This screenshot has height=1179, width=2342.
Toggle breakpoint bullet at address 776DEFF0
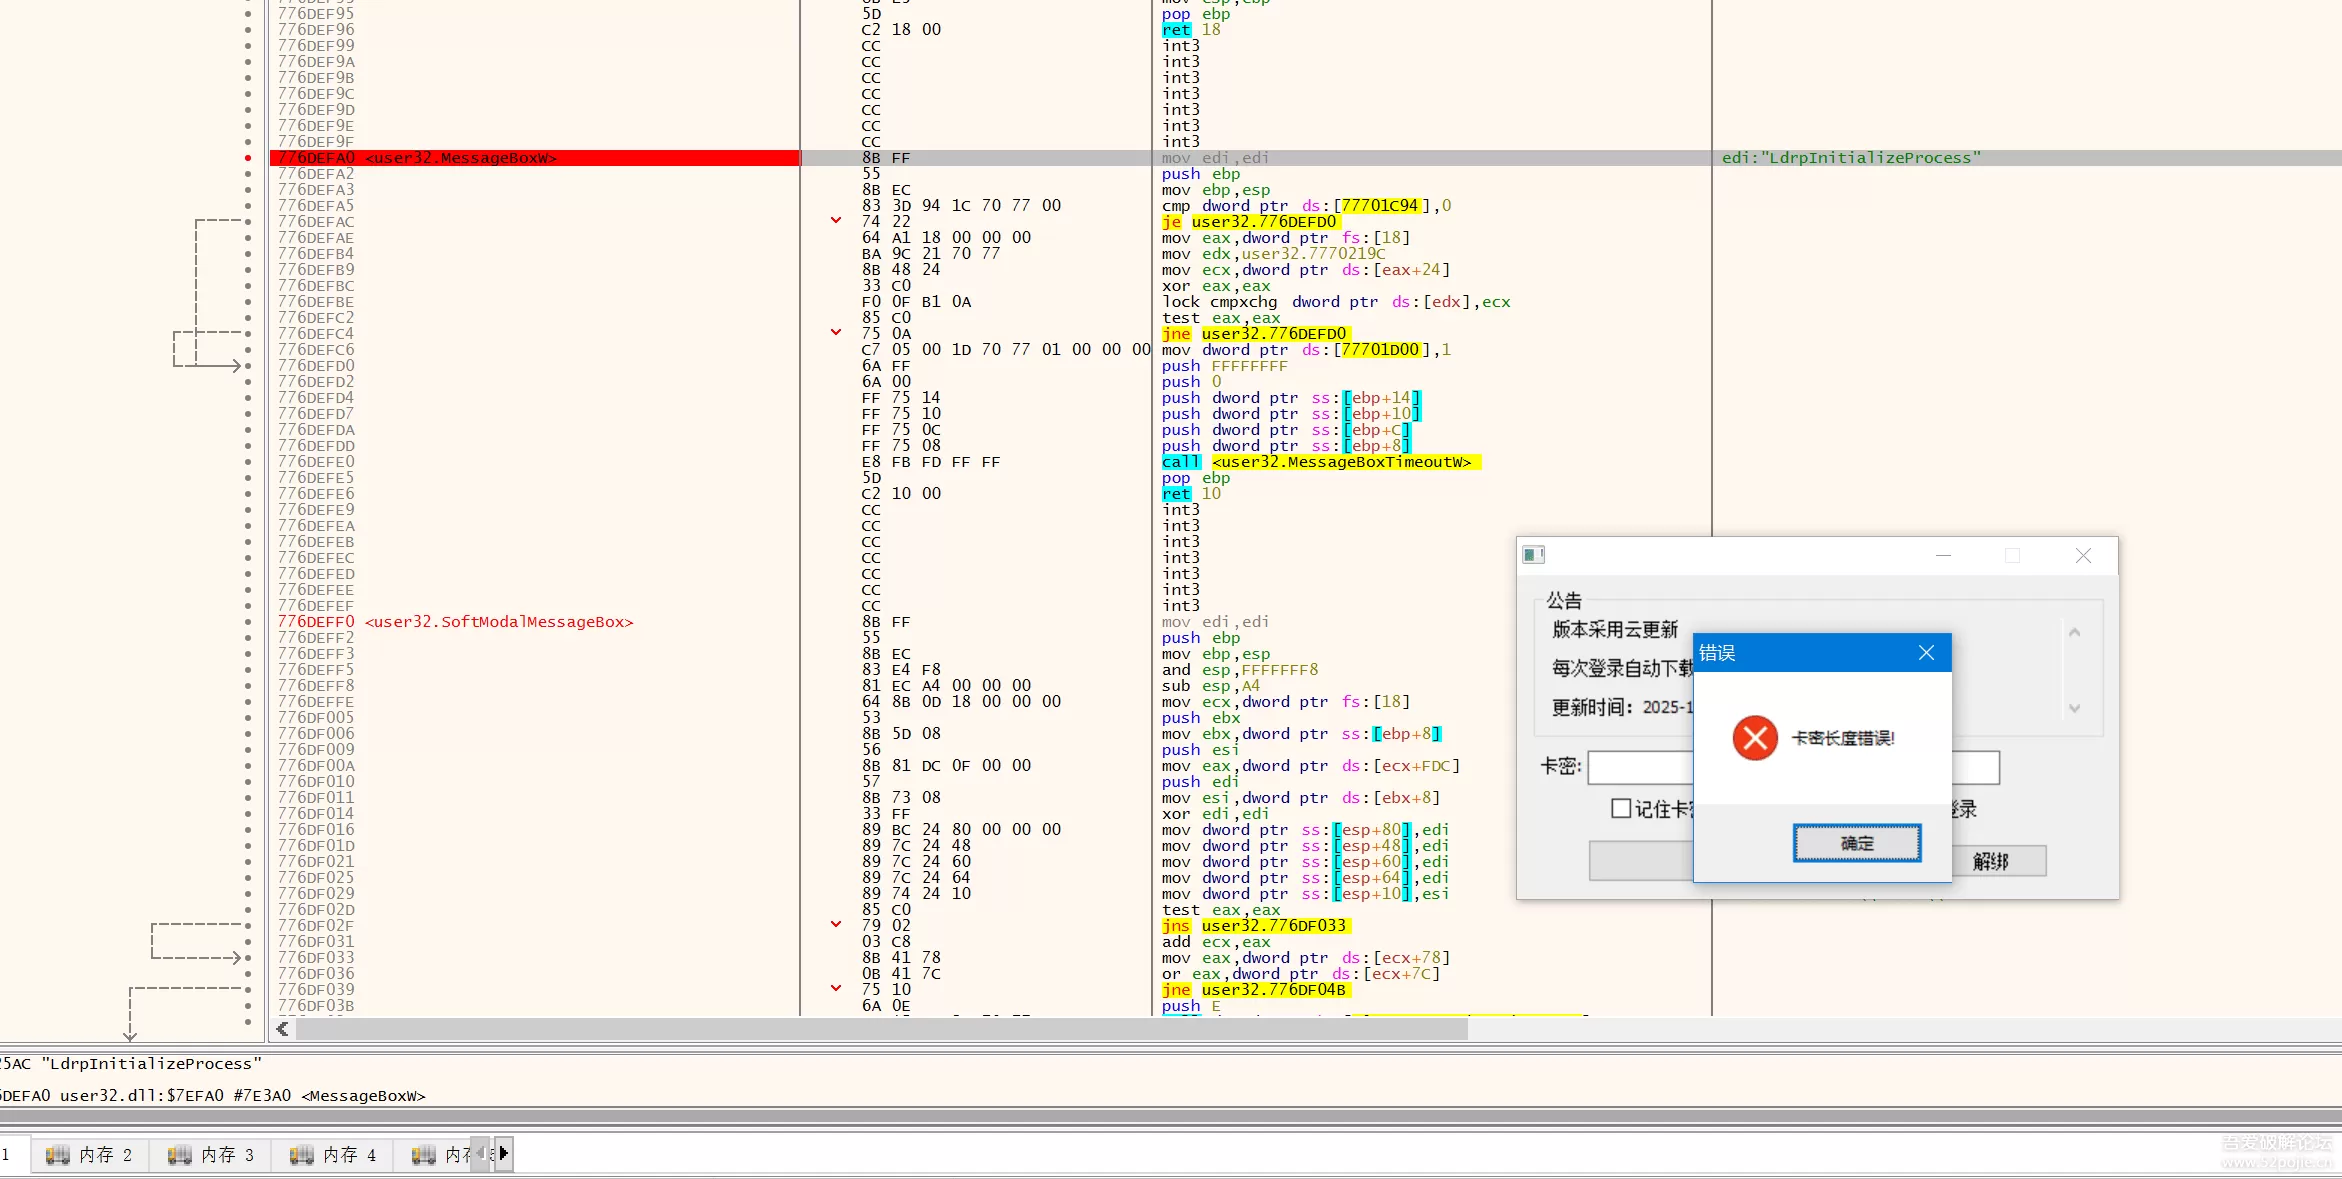click(248, 622)
